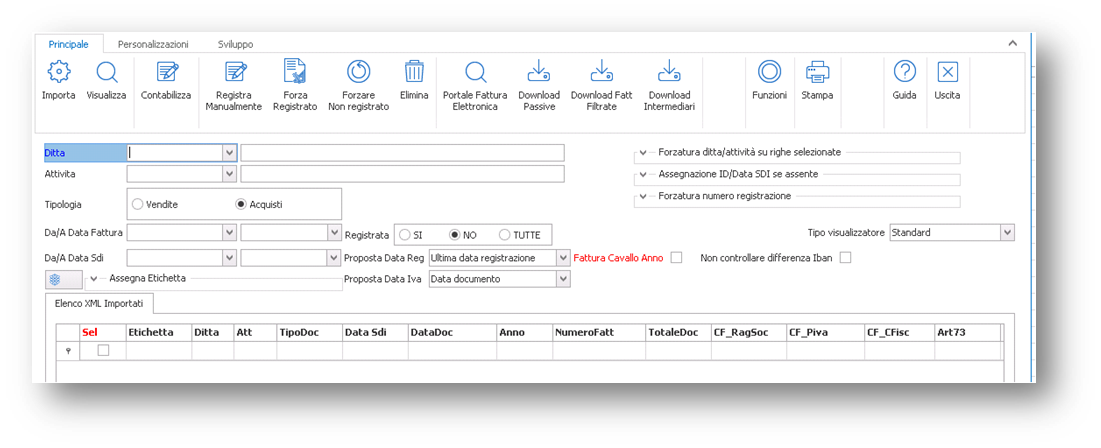Click the label icon button beside Assegna Etichetta
The height and width of the screenshot is (448, 1101).
click(63, 279)
